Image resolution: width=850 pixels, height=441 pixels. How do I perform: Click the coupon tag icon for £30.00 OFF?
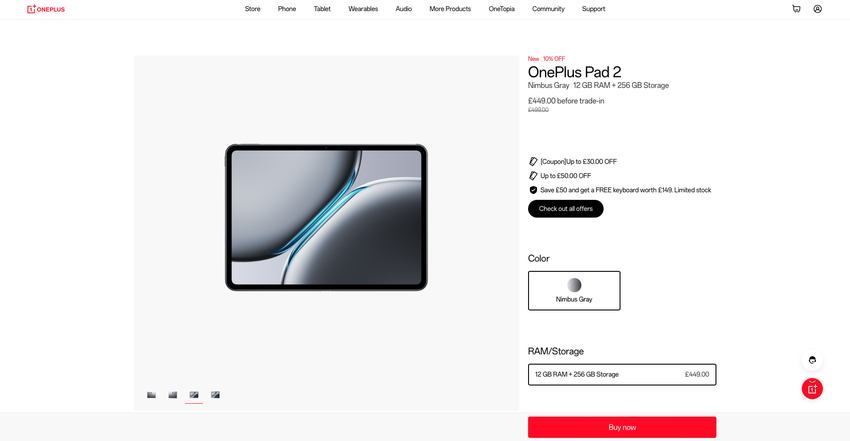click(x=533, y=161)
